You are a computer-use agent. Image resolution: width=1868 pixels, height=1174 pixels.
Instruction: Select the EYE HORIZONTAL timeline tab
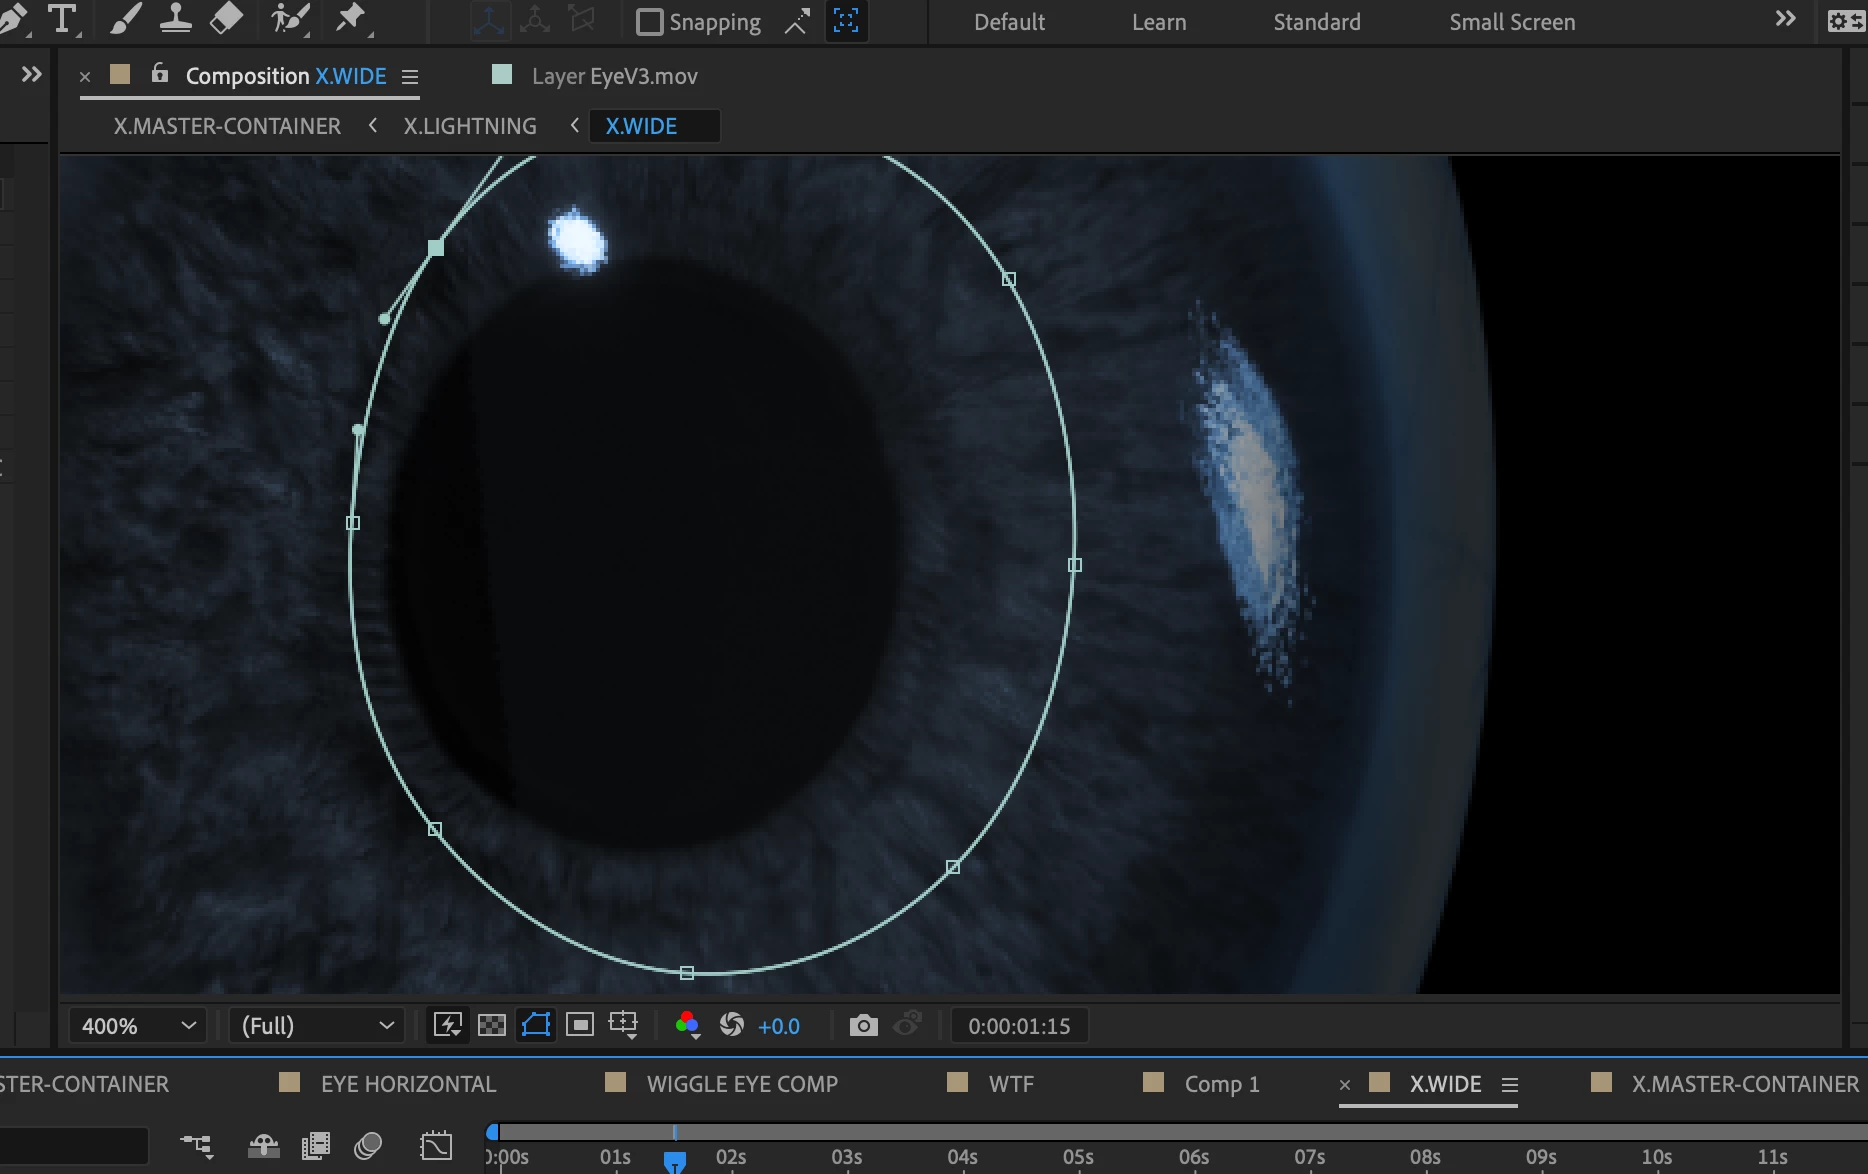coord(408,1084)
